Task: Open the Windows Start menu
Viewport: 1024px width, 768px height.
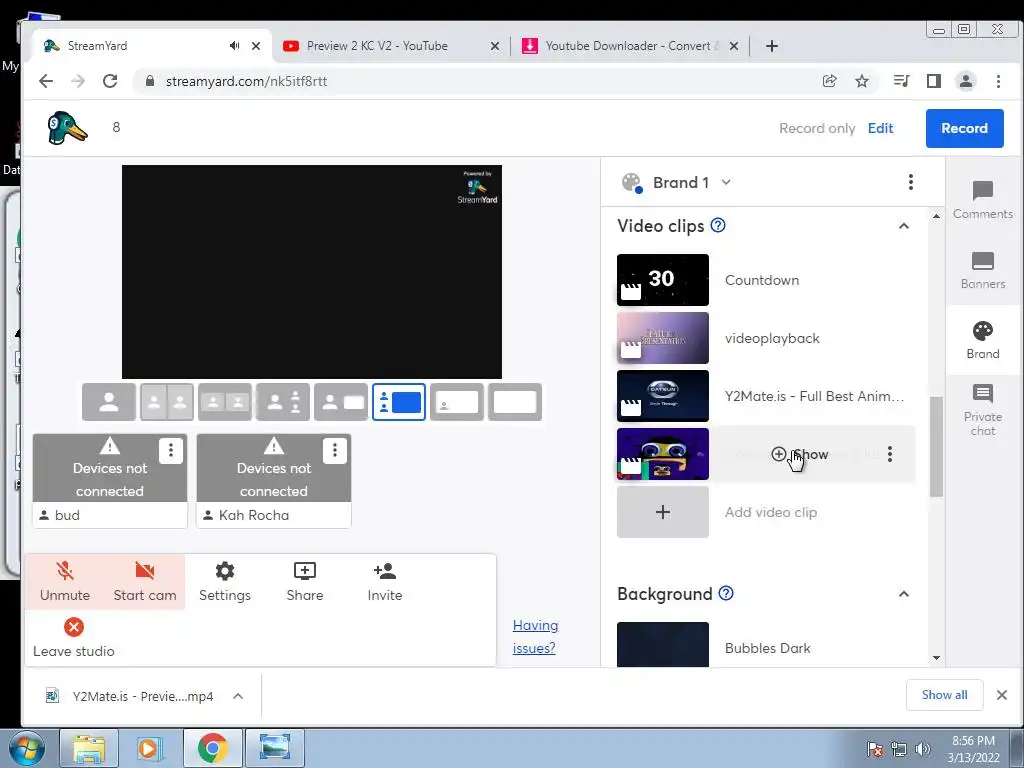Action: tap(26, 748)
